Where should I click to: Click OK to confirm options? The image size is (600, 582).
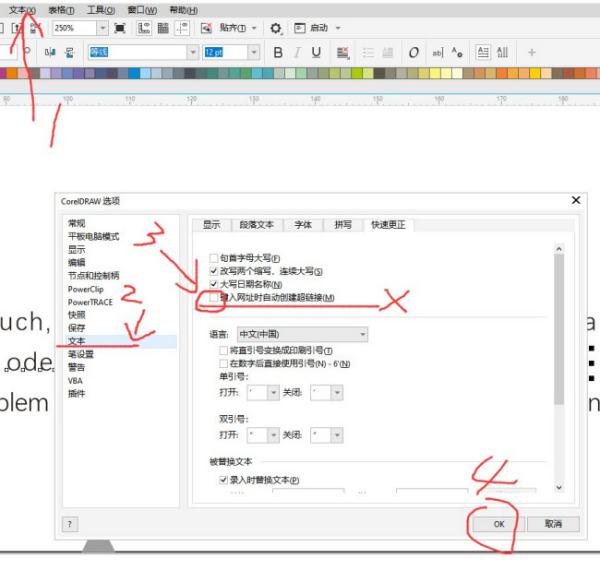click(x=499, y=524)
